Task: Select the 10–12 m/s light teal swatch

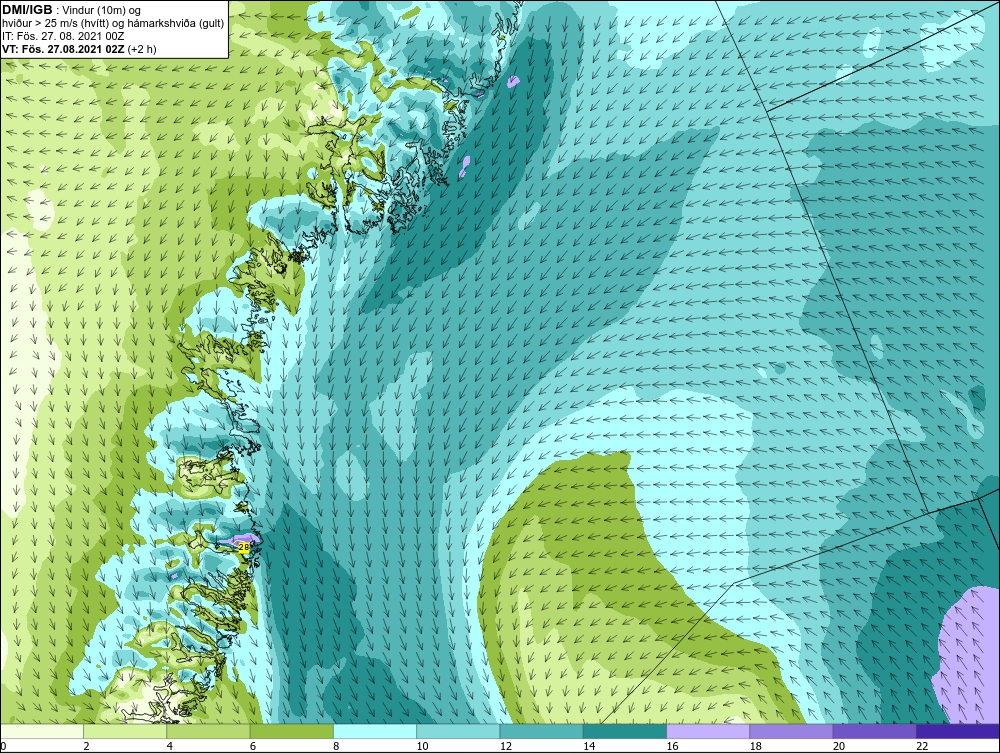Action: 458,731
